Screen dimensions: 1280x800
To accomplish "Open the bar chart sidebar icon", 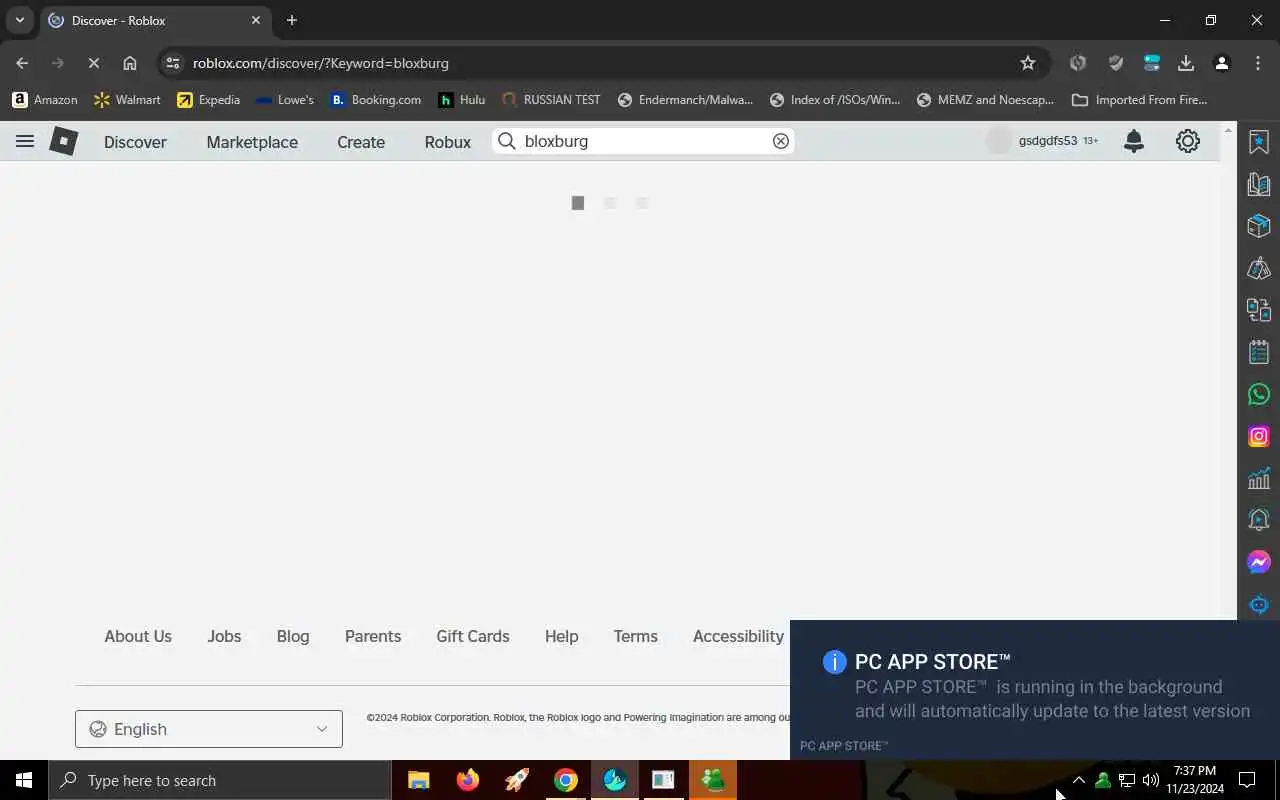I will pos(1259,478).
